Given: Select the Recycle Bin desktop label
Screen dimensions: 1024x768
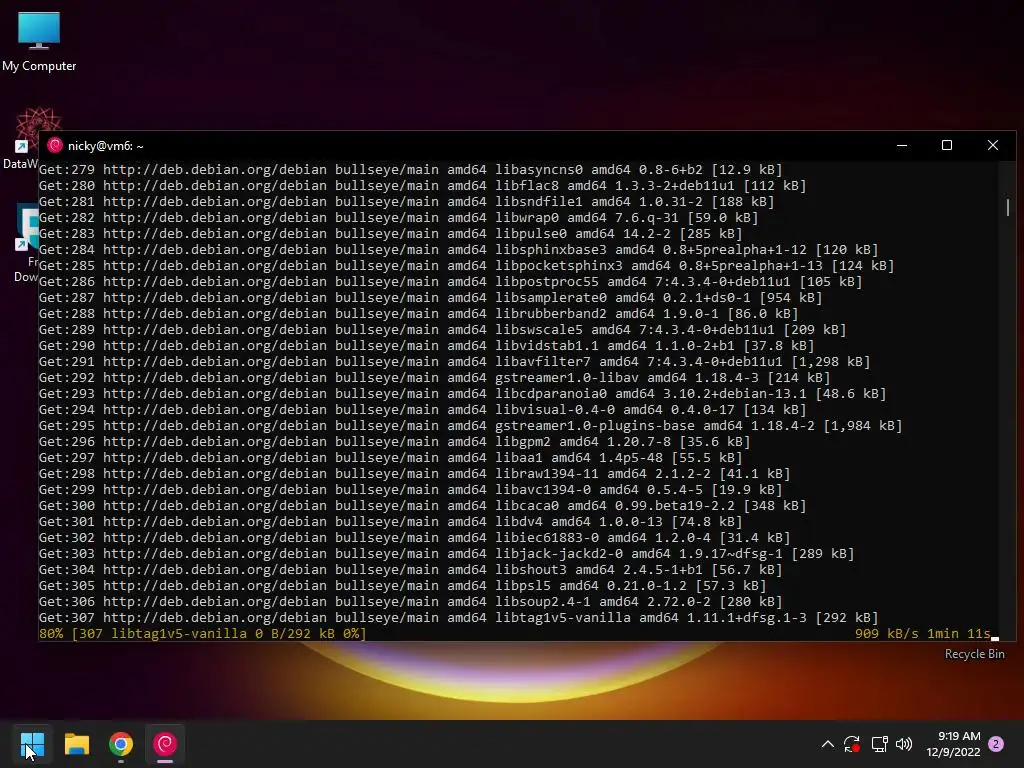Looking at the screenshot, I should point(974,654).
